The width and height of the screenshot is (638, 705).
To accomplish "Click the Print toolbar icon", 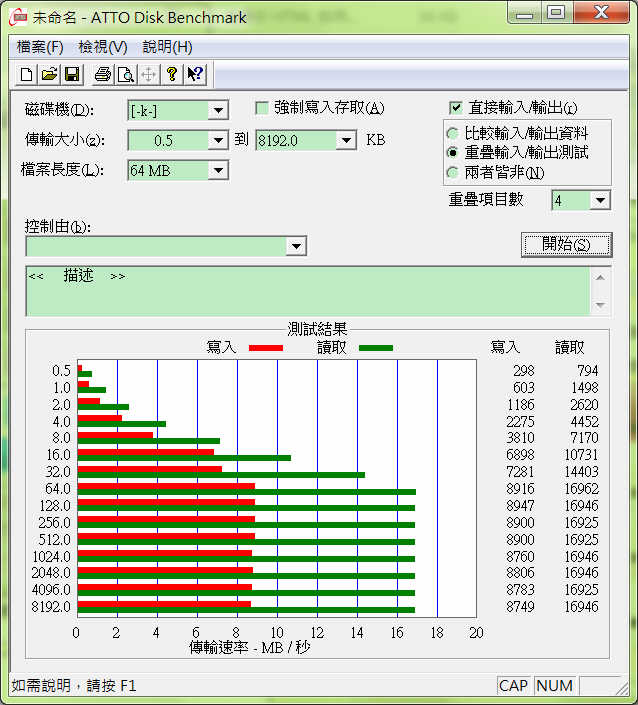I will pos(103,74).
